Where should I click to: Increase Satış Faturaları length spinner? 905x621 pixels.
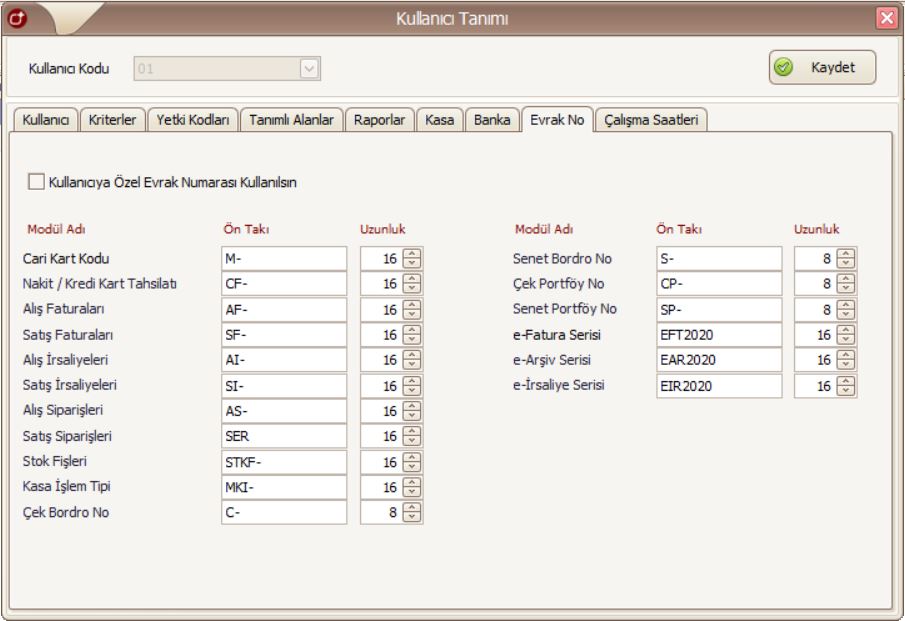[x=413, y=330]
